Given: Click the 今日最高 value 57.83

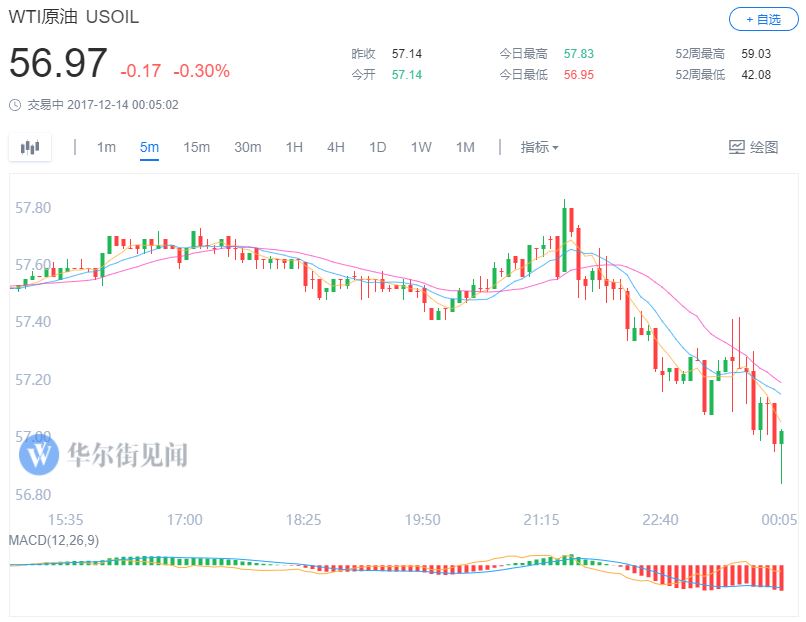Looking at the screenshot, I should [578, 54].
